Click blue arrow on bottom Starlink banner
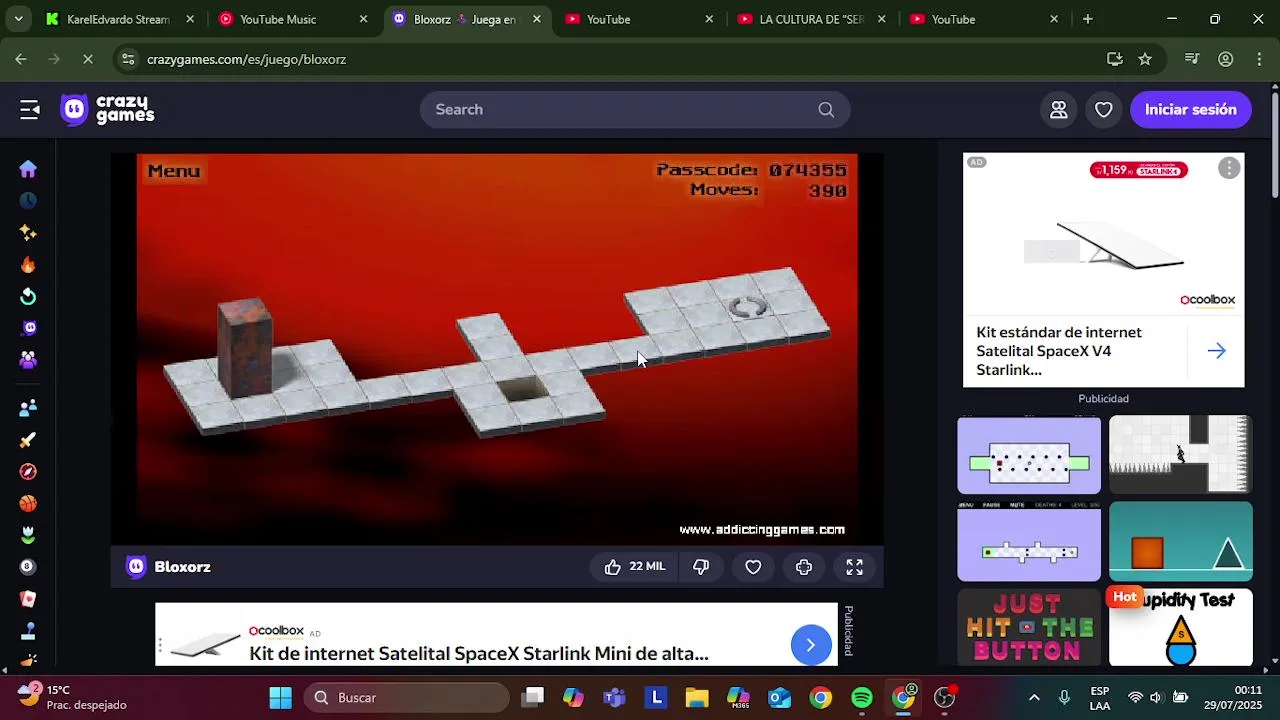Image resolution: width=1280 pixels, height=720 pixels. 811,644
